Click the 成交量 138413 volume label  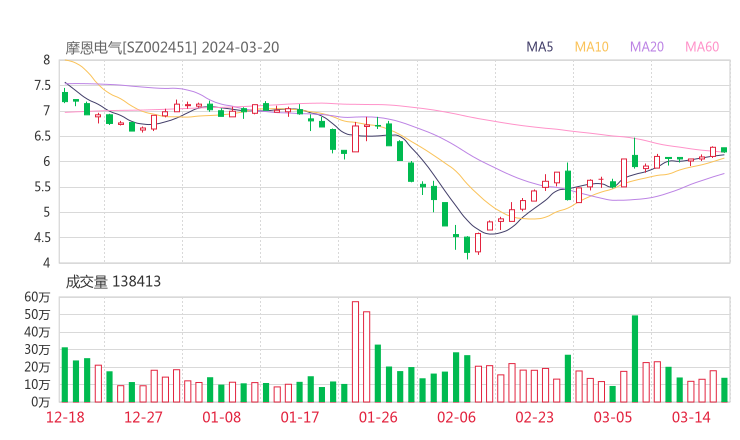[x=113, y=282]
